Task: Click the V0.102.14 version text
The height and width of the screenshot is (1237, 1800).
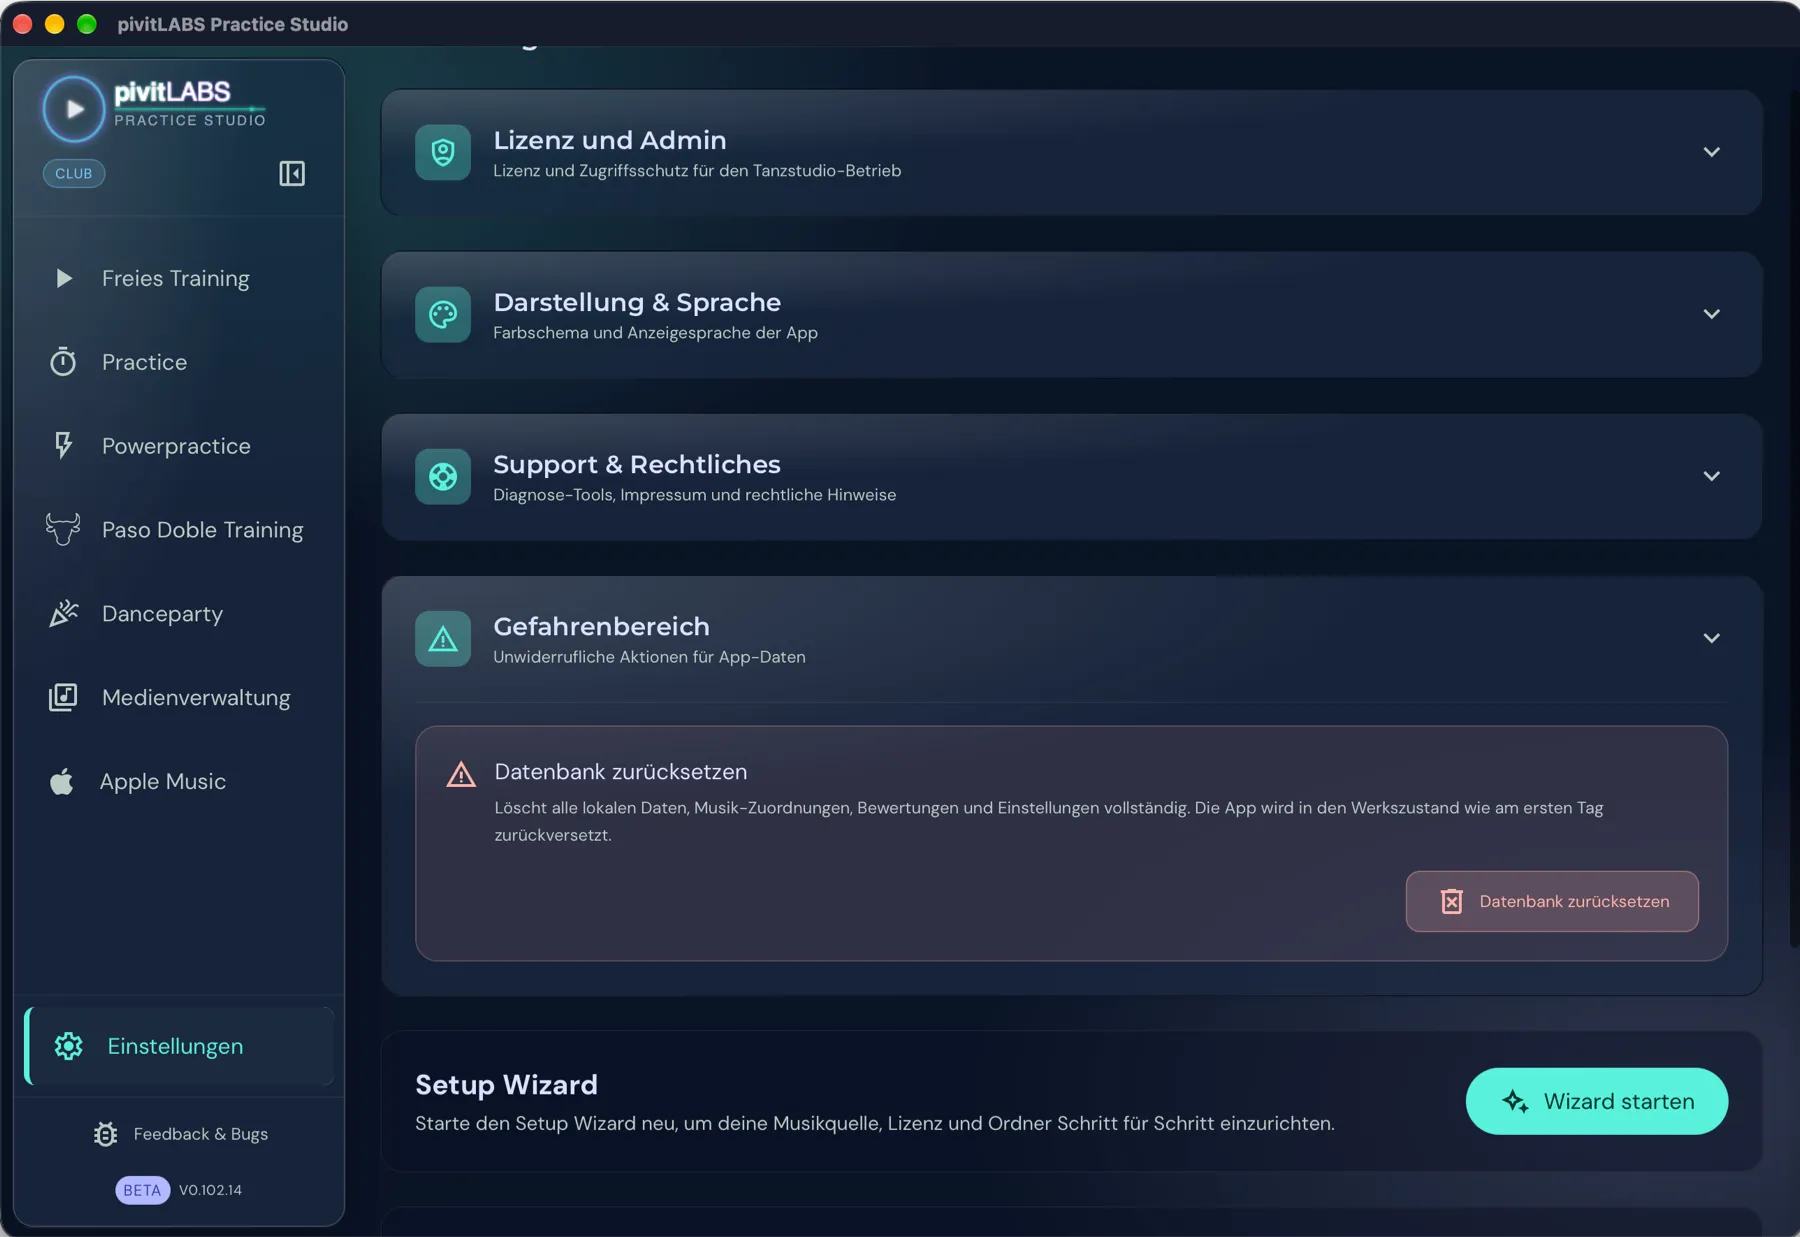Action: pyautogui.click(x=210, y=1190)
